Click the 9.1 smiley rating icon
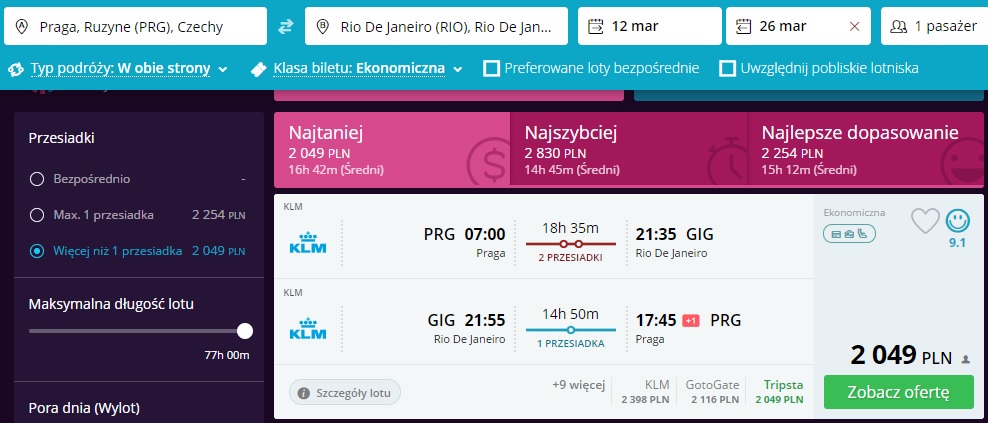Image resolution: width=988 pixels, height=423 pixels. (957, 221)
